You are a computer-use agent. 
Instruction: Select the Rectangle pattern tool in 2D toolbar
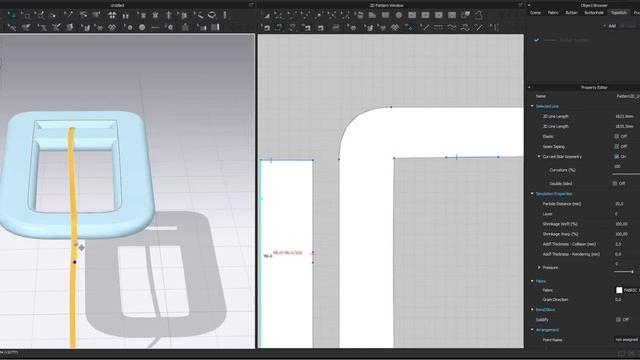tap(385, 15)
